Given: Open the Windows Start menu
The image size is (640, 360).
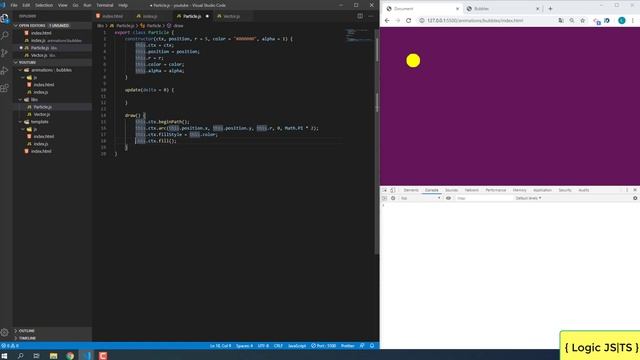Looking at the screenshot, I should [x=4, y=356].
